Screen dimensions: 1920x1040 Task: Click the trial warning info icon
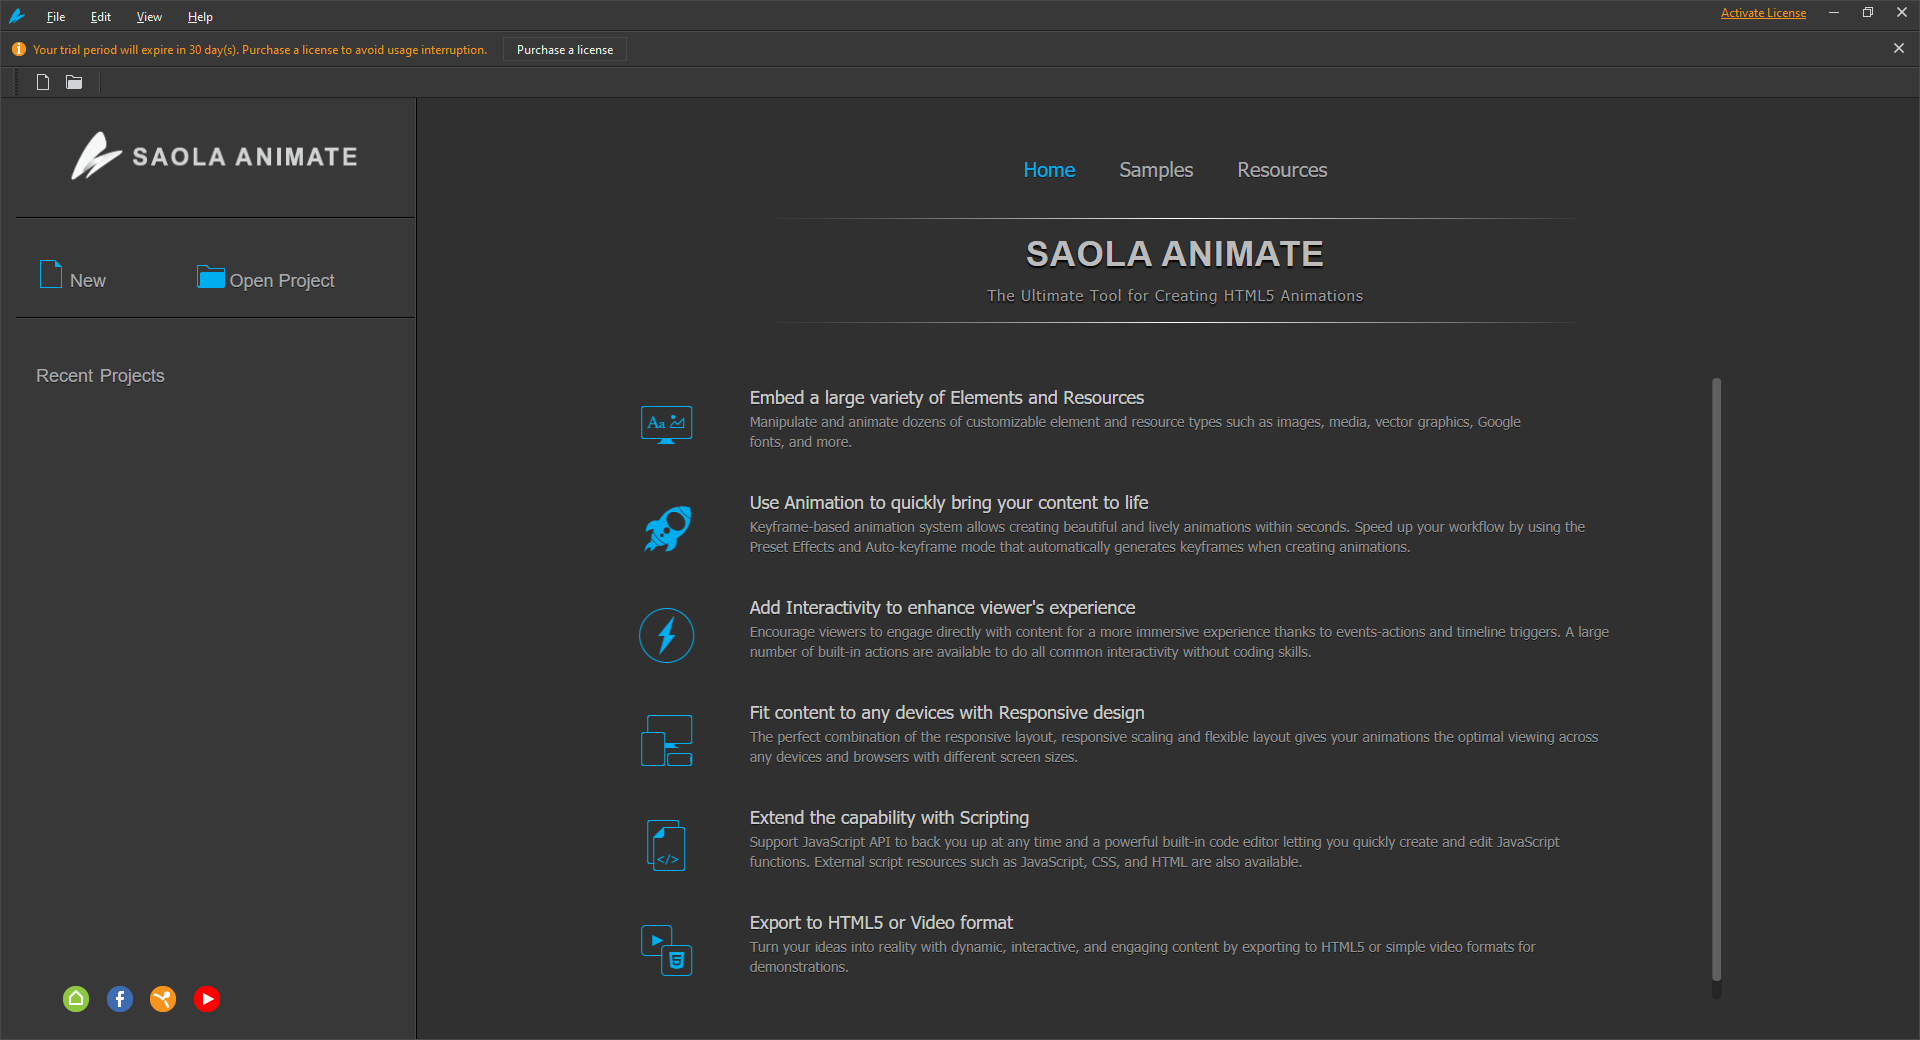click(19, 49)
